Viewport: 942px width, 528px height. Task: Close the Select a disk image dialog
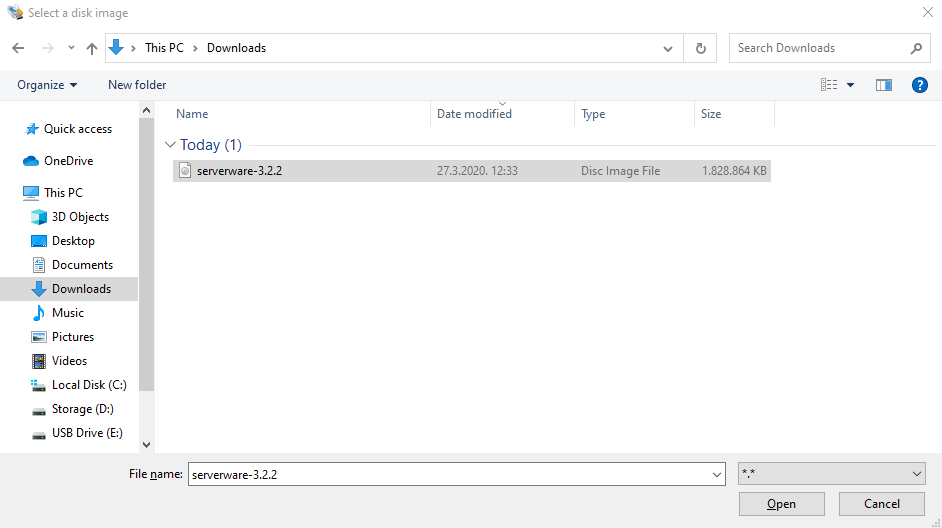point(928,13)
